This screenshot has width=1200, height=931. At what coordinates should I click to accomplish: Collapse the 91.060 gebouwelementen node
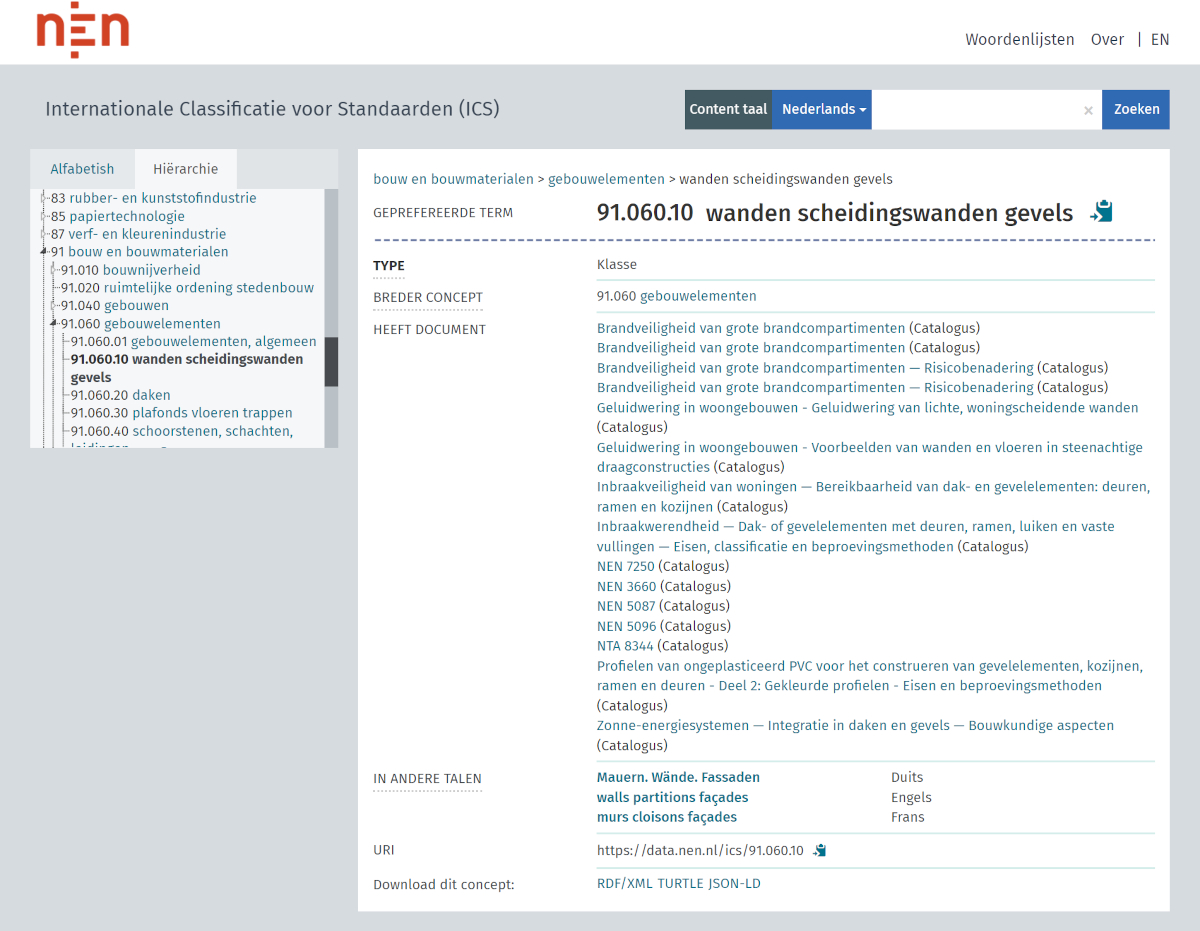(55, 323)
